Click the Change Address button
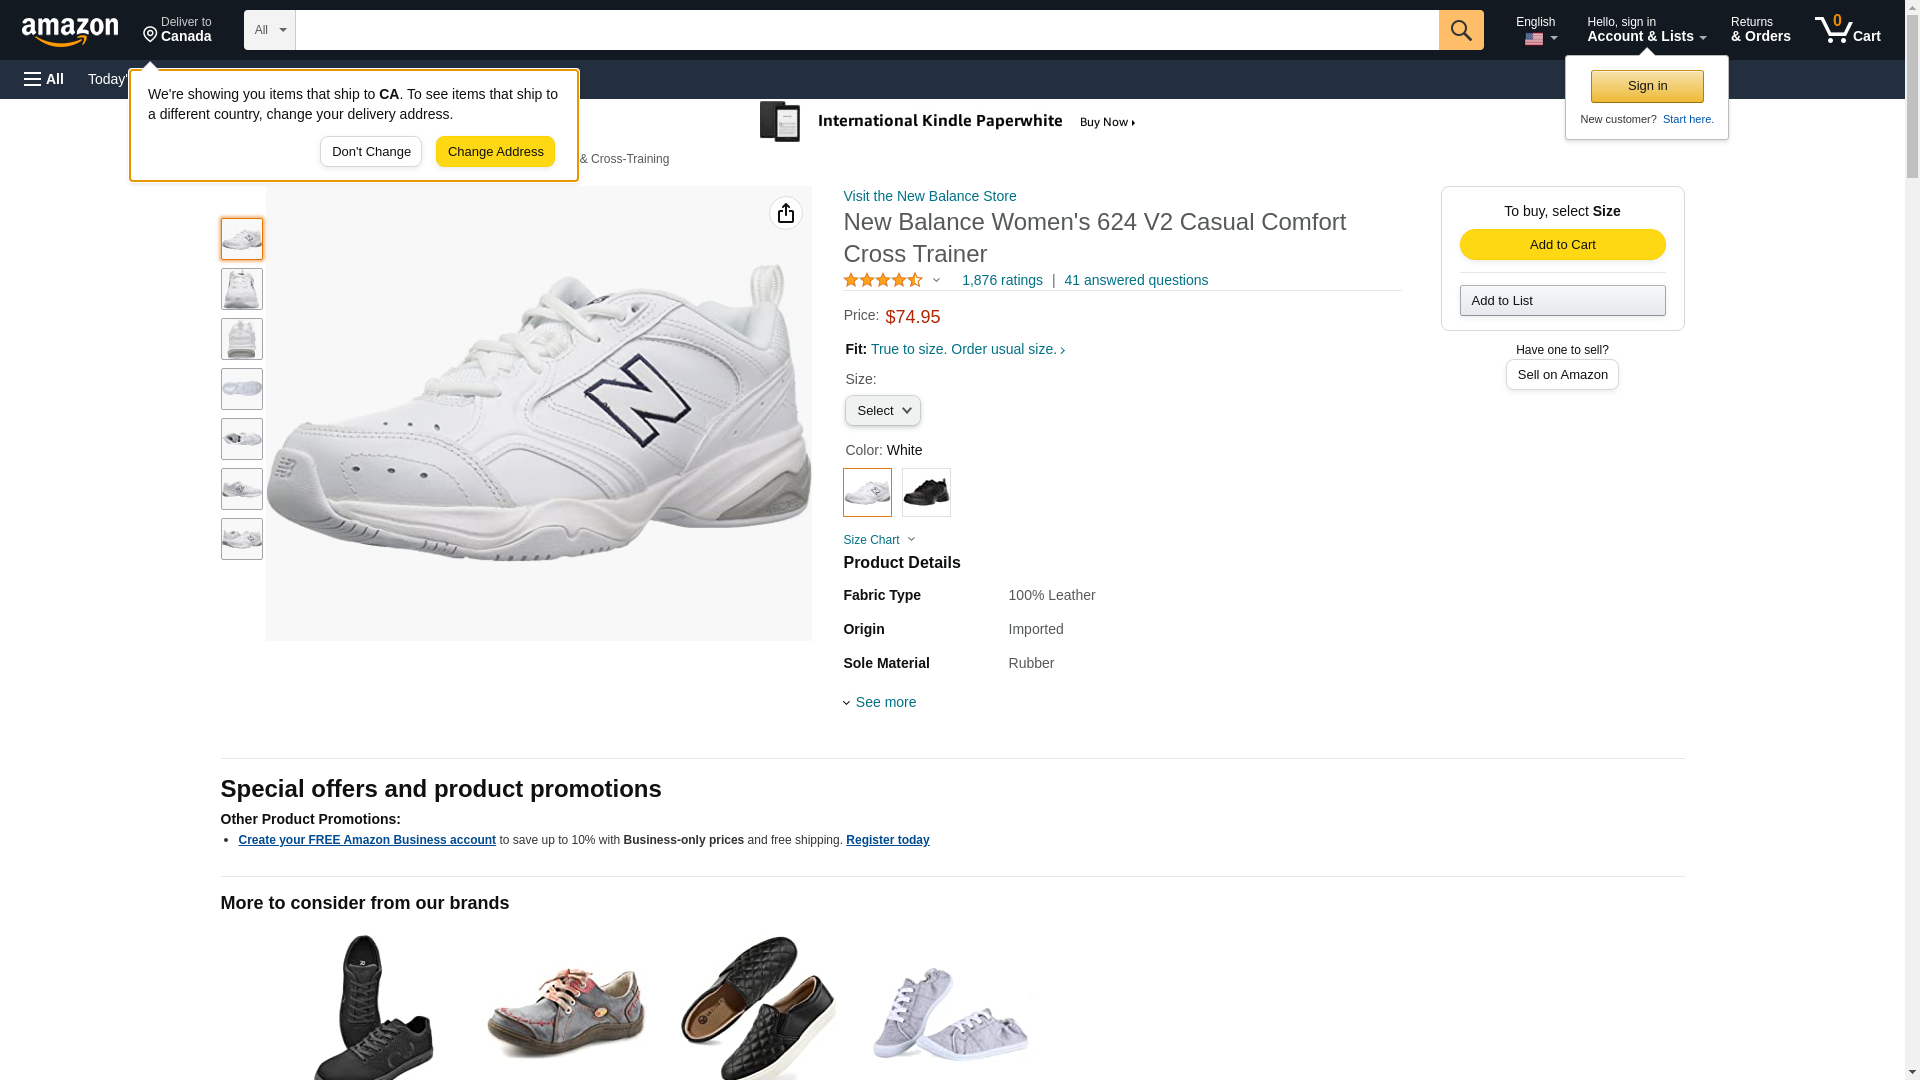 (495, 152)
